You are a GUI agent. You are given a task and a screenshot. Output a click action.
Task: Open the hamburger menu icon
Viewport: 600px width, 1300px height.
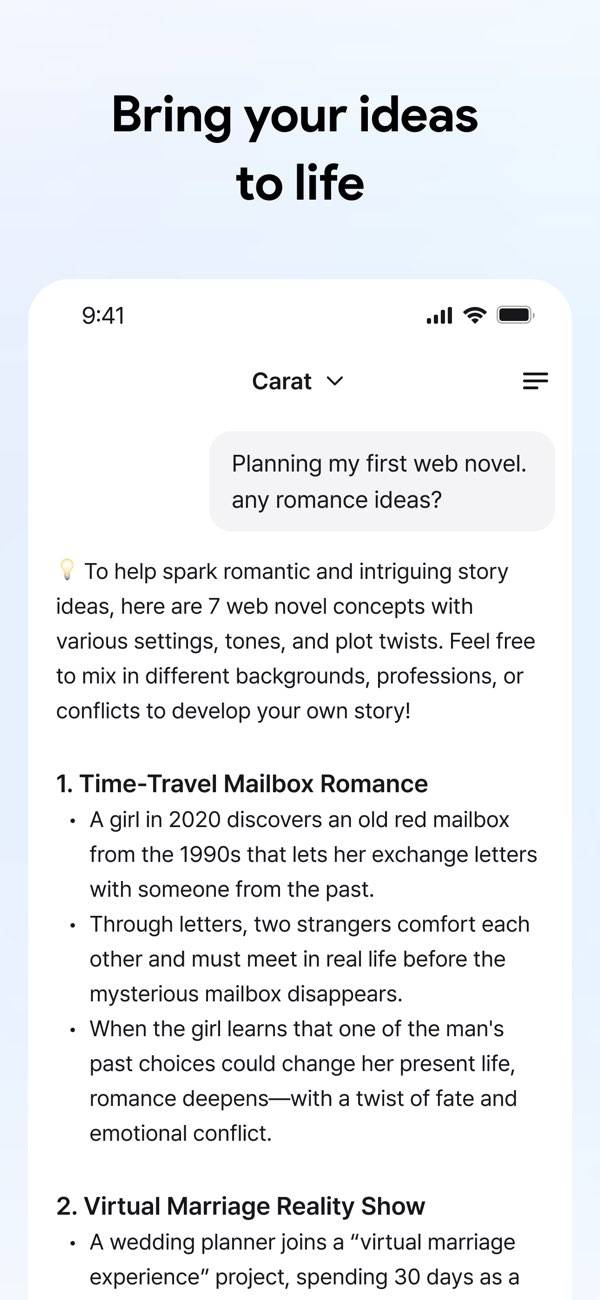(535, 381)
